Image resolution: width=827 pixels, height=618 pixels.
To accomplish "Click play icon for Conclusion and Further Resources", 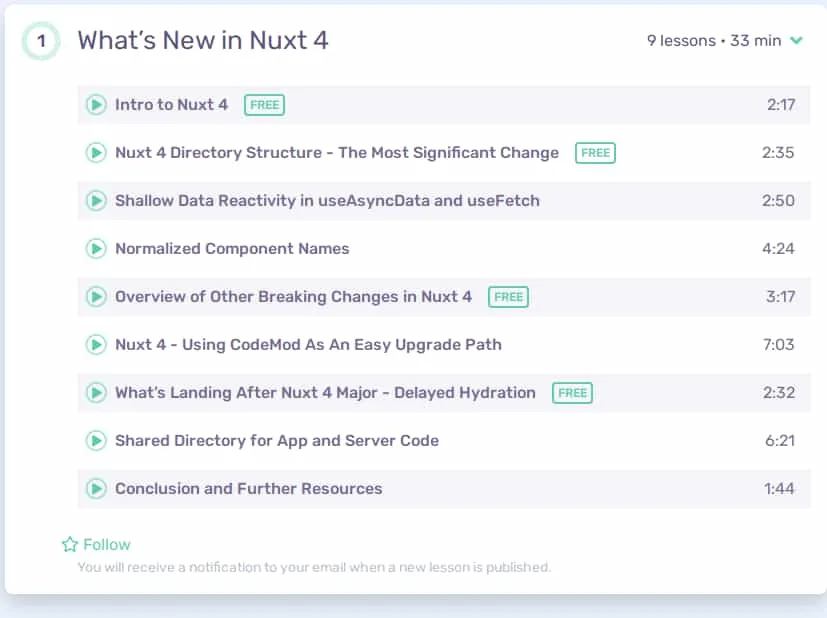I will (97, 488).
